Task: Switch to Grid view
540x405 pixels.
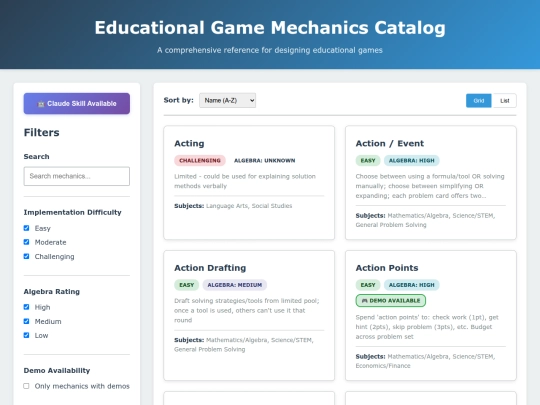Action: click(479, 101)
